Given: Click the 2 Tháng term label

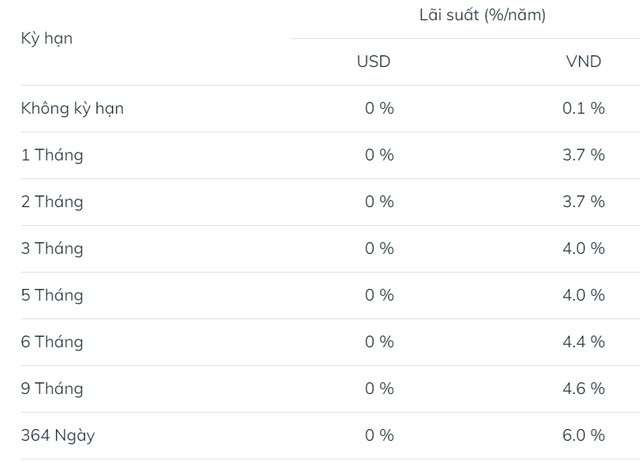Looking at the screenshot, I should click(x=52, y=202).
